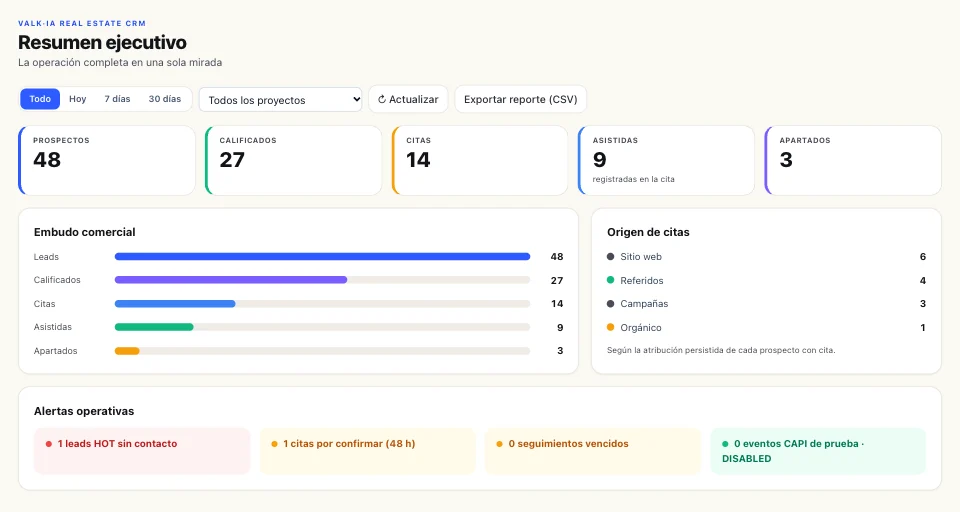Click the VALK·IA REAL ESTATE CRM label

tap(82, 23)
